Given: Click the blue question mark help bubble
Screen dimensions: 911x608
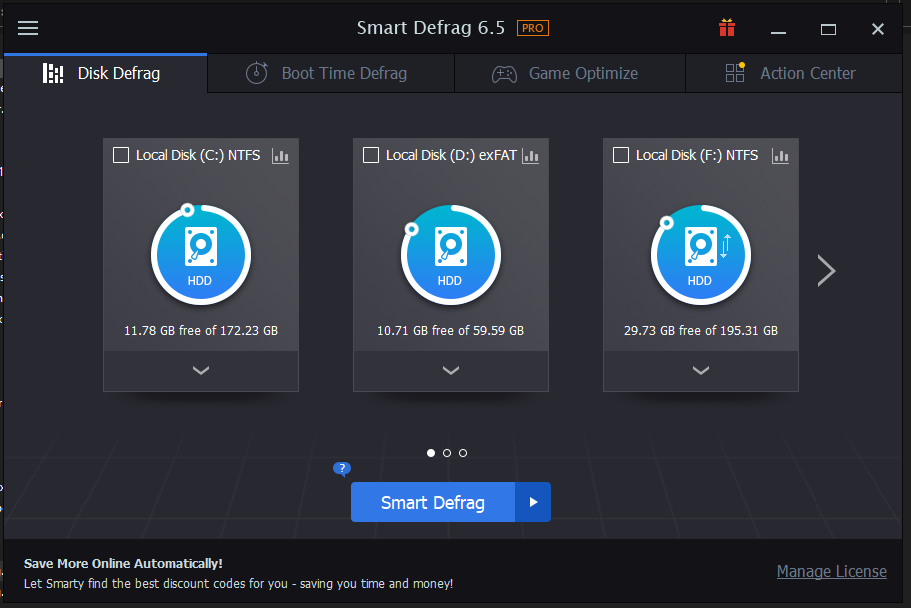Looking at the screenshot, I should (x=342, y=468).
